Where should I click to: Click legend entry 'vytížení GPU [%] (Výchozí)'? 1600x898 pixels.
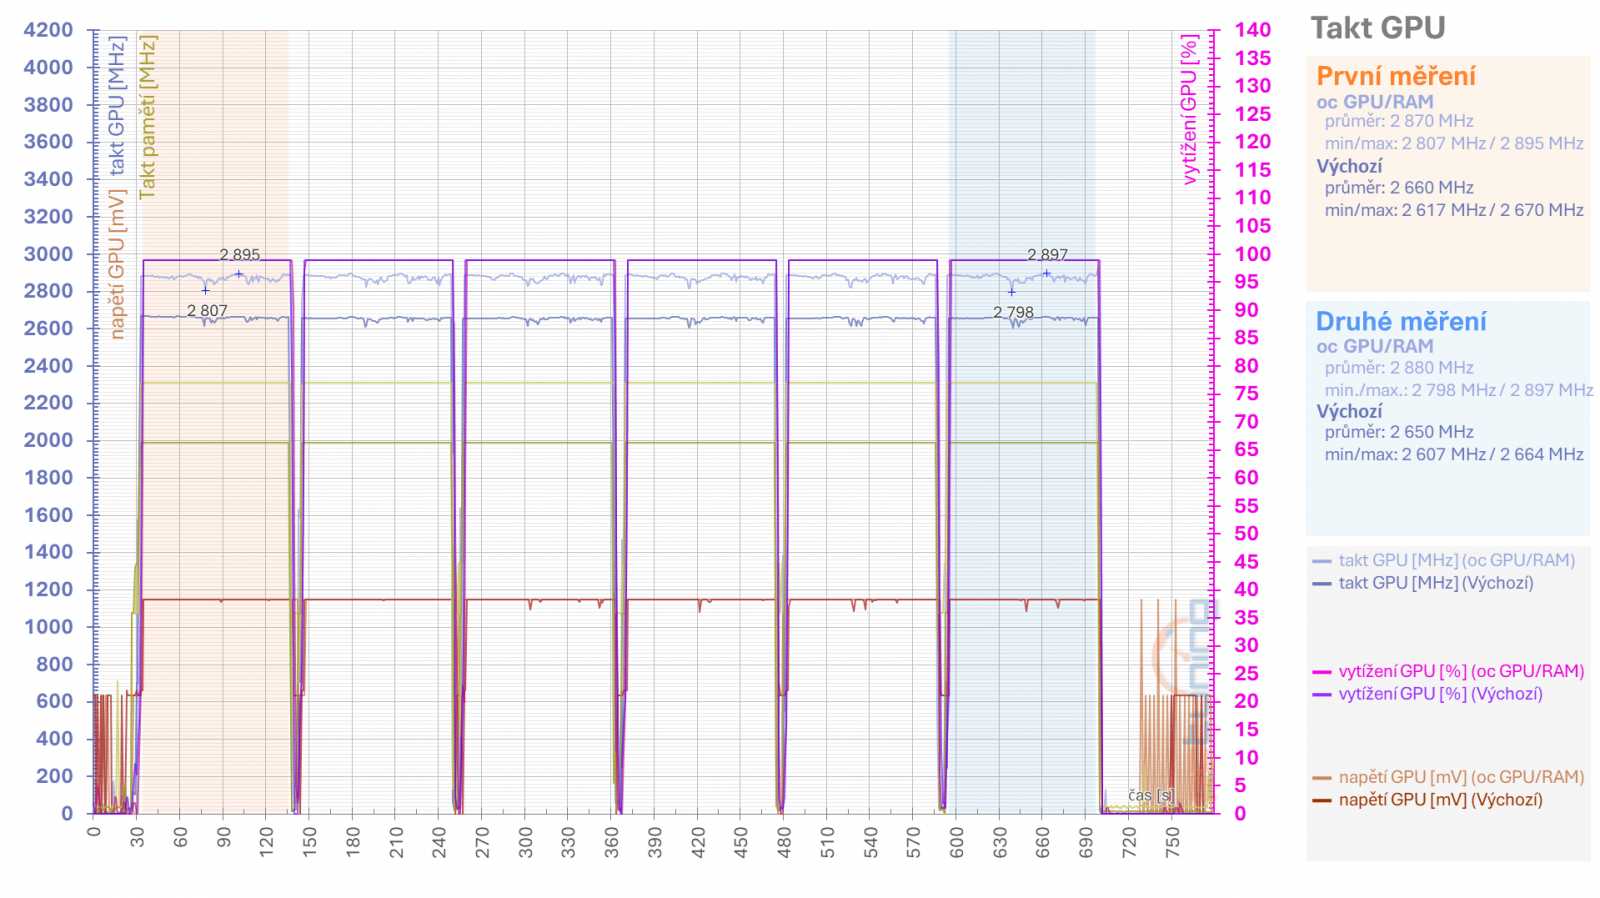coord(1440,693)
